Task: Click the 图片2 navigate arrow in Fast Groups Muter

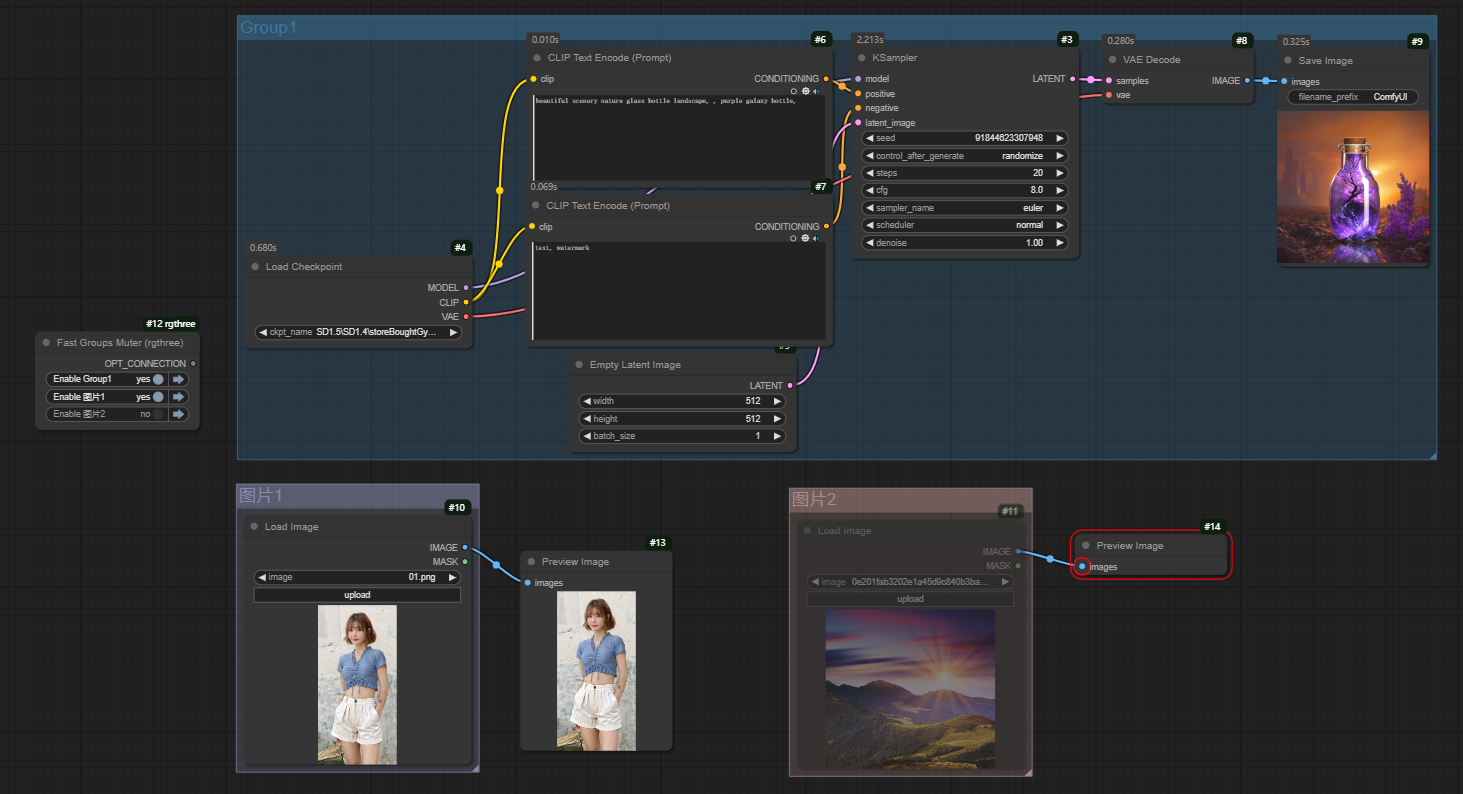Action: click(x=179, y=414)
